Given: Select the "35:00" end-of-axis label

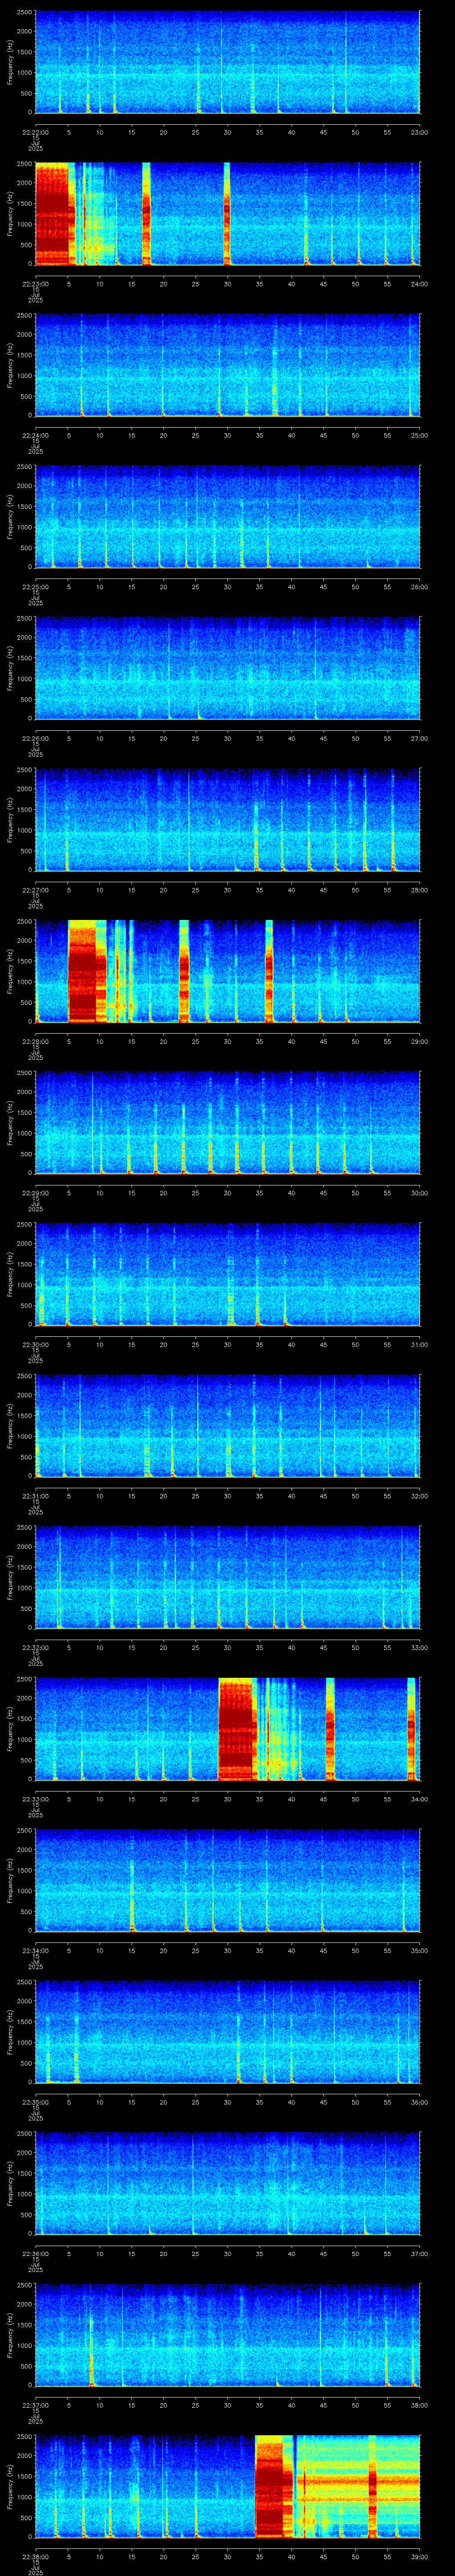Looking at the screenshot, I should [419, 1950].
